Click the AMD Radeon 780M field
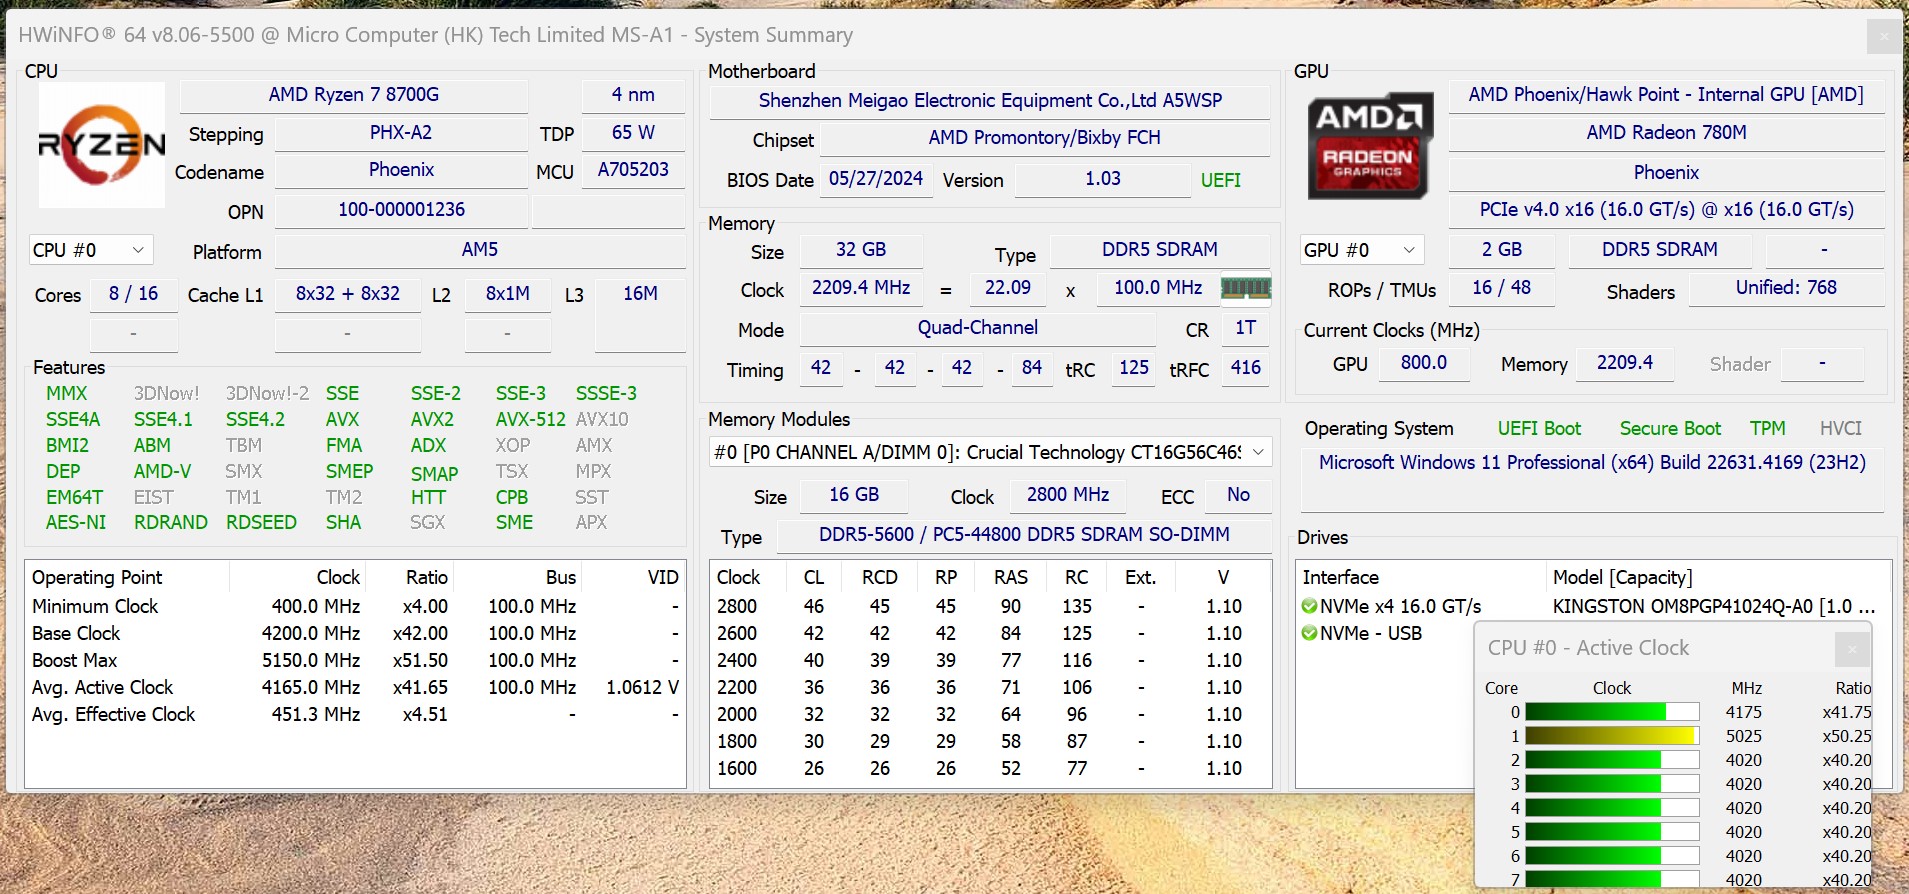This screenshot has height=894, width=1909. click(1666, 133)
